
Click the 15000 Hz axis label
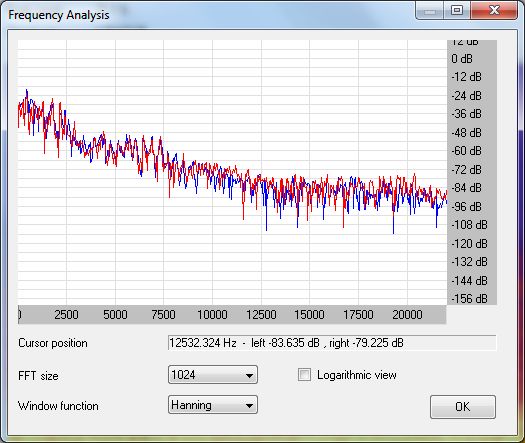[x=309, y=315]
